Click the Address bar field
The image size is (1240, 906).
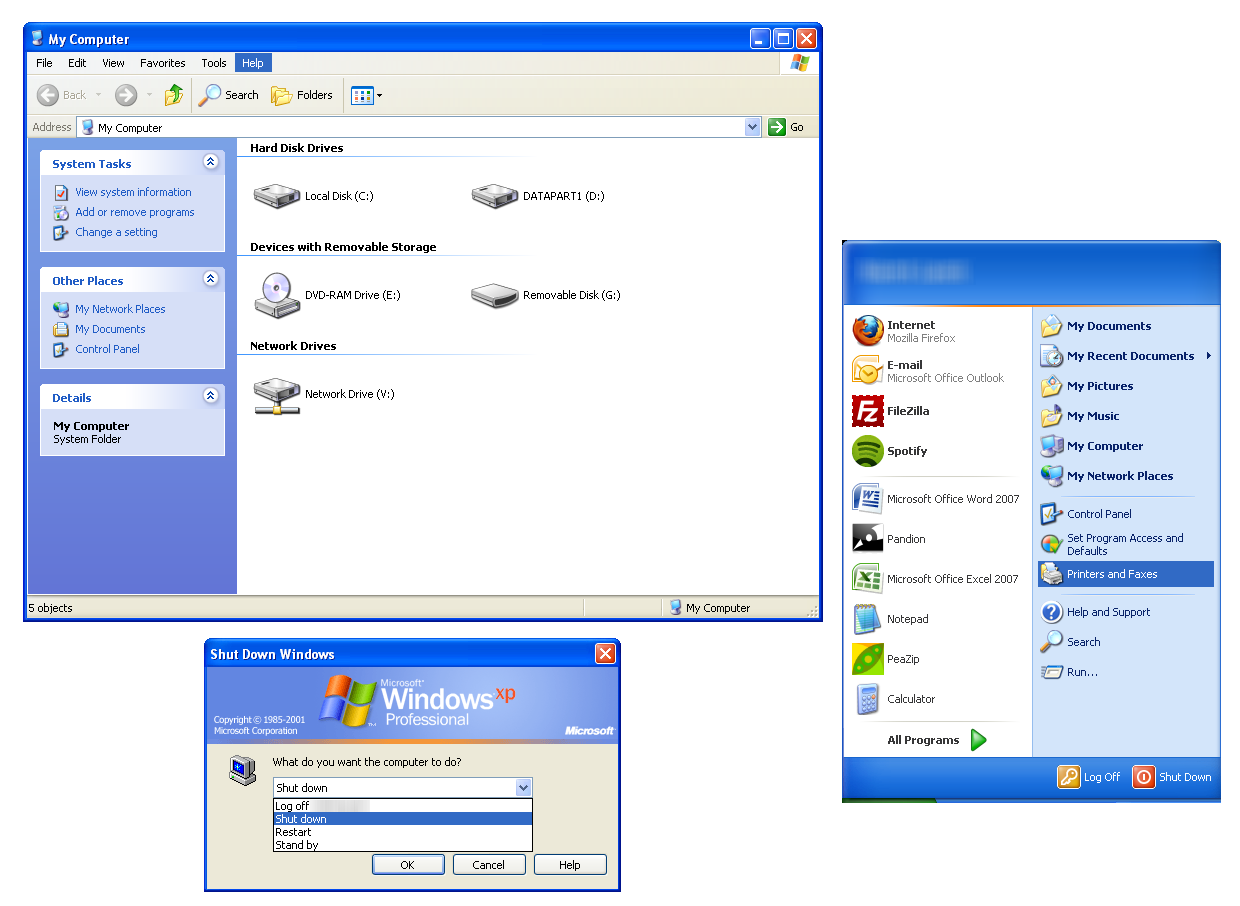(419, 127)
